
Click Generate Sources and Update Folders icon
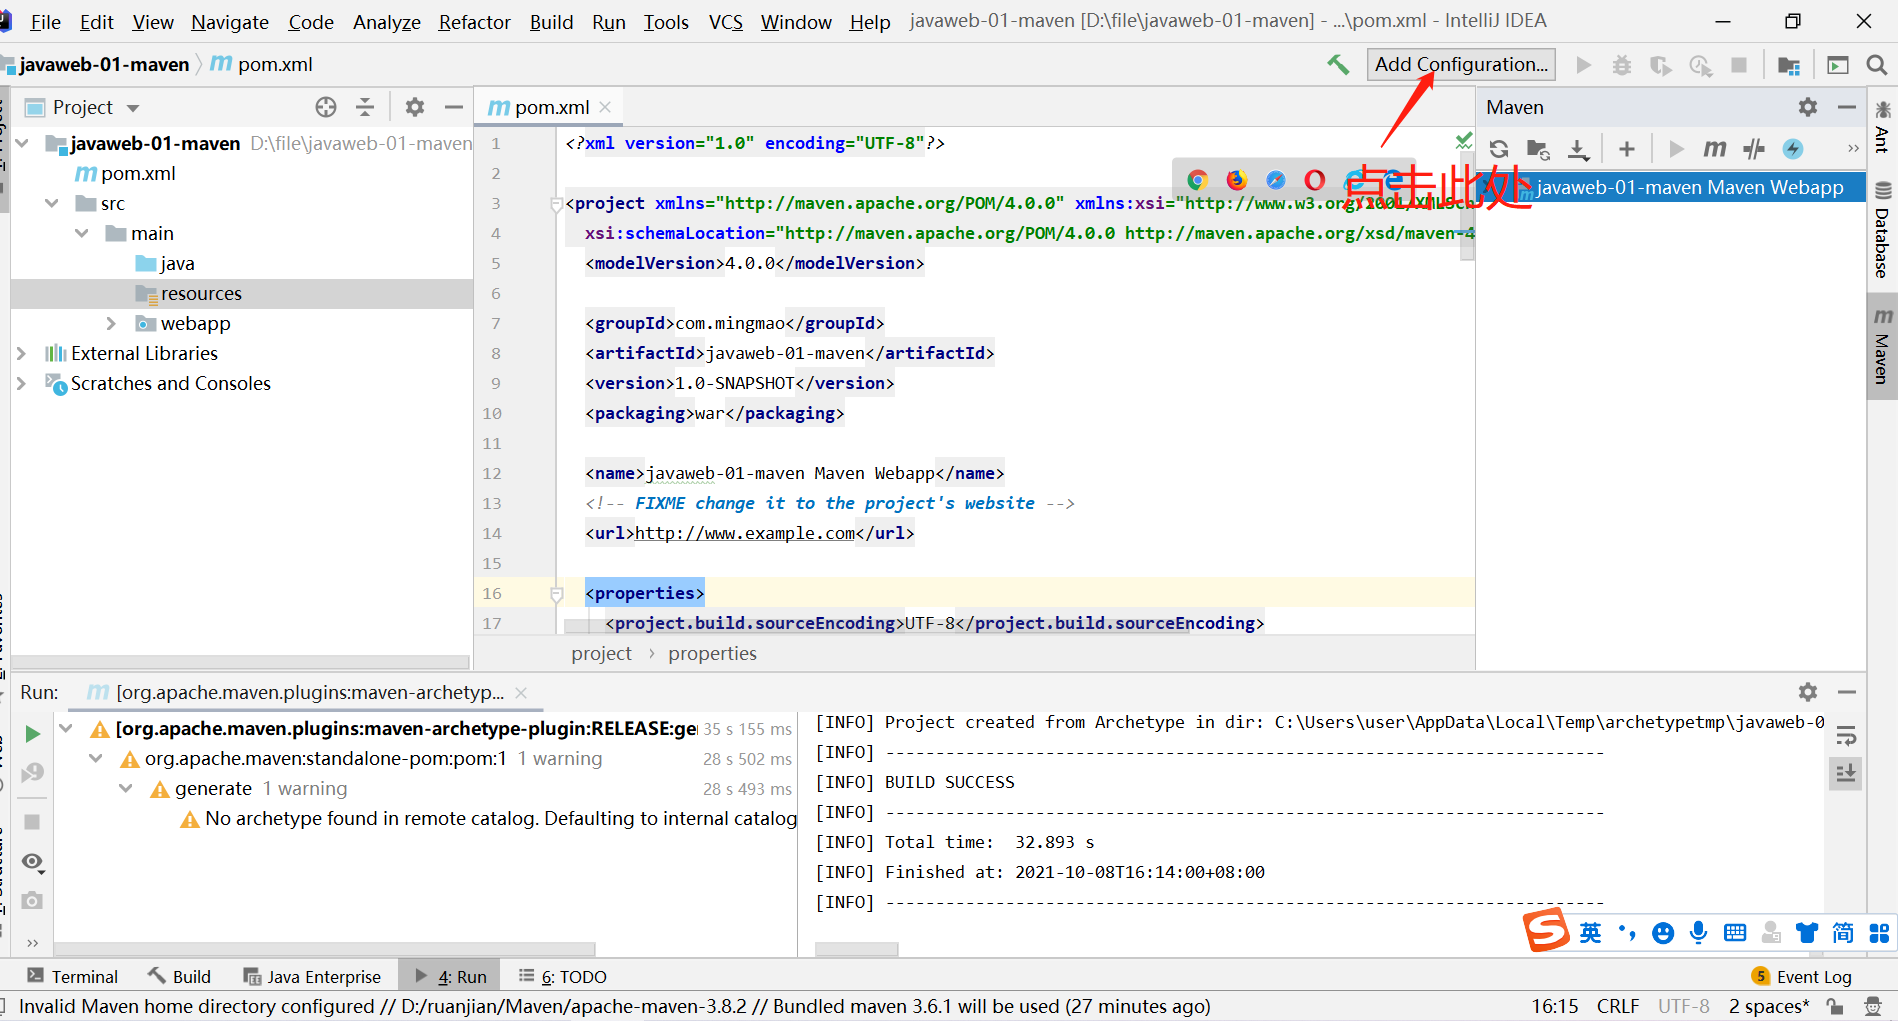[x=1538, y=149]
